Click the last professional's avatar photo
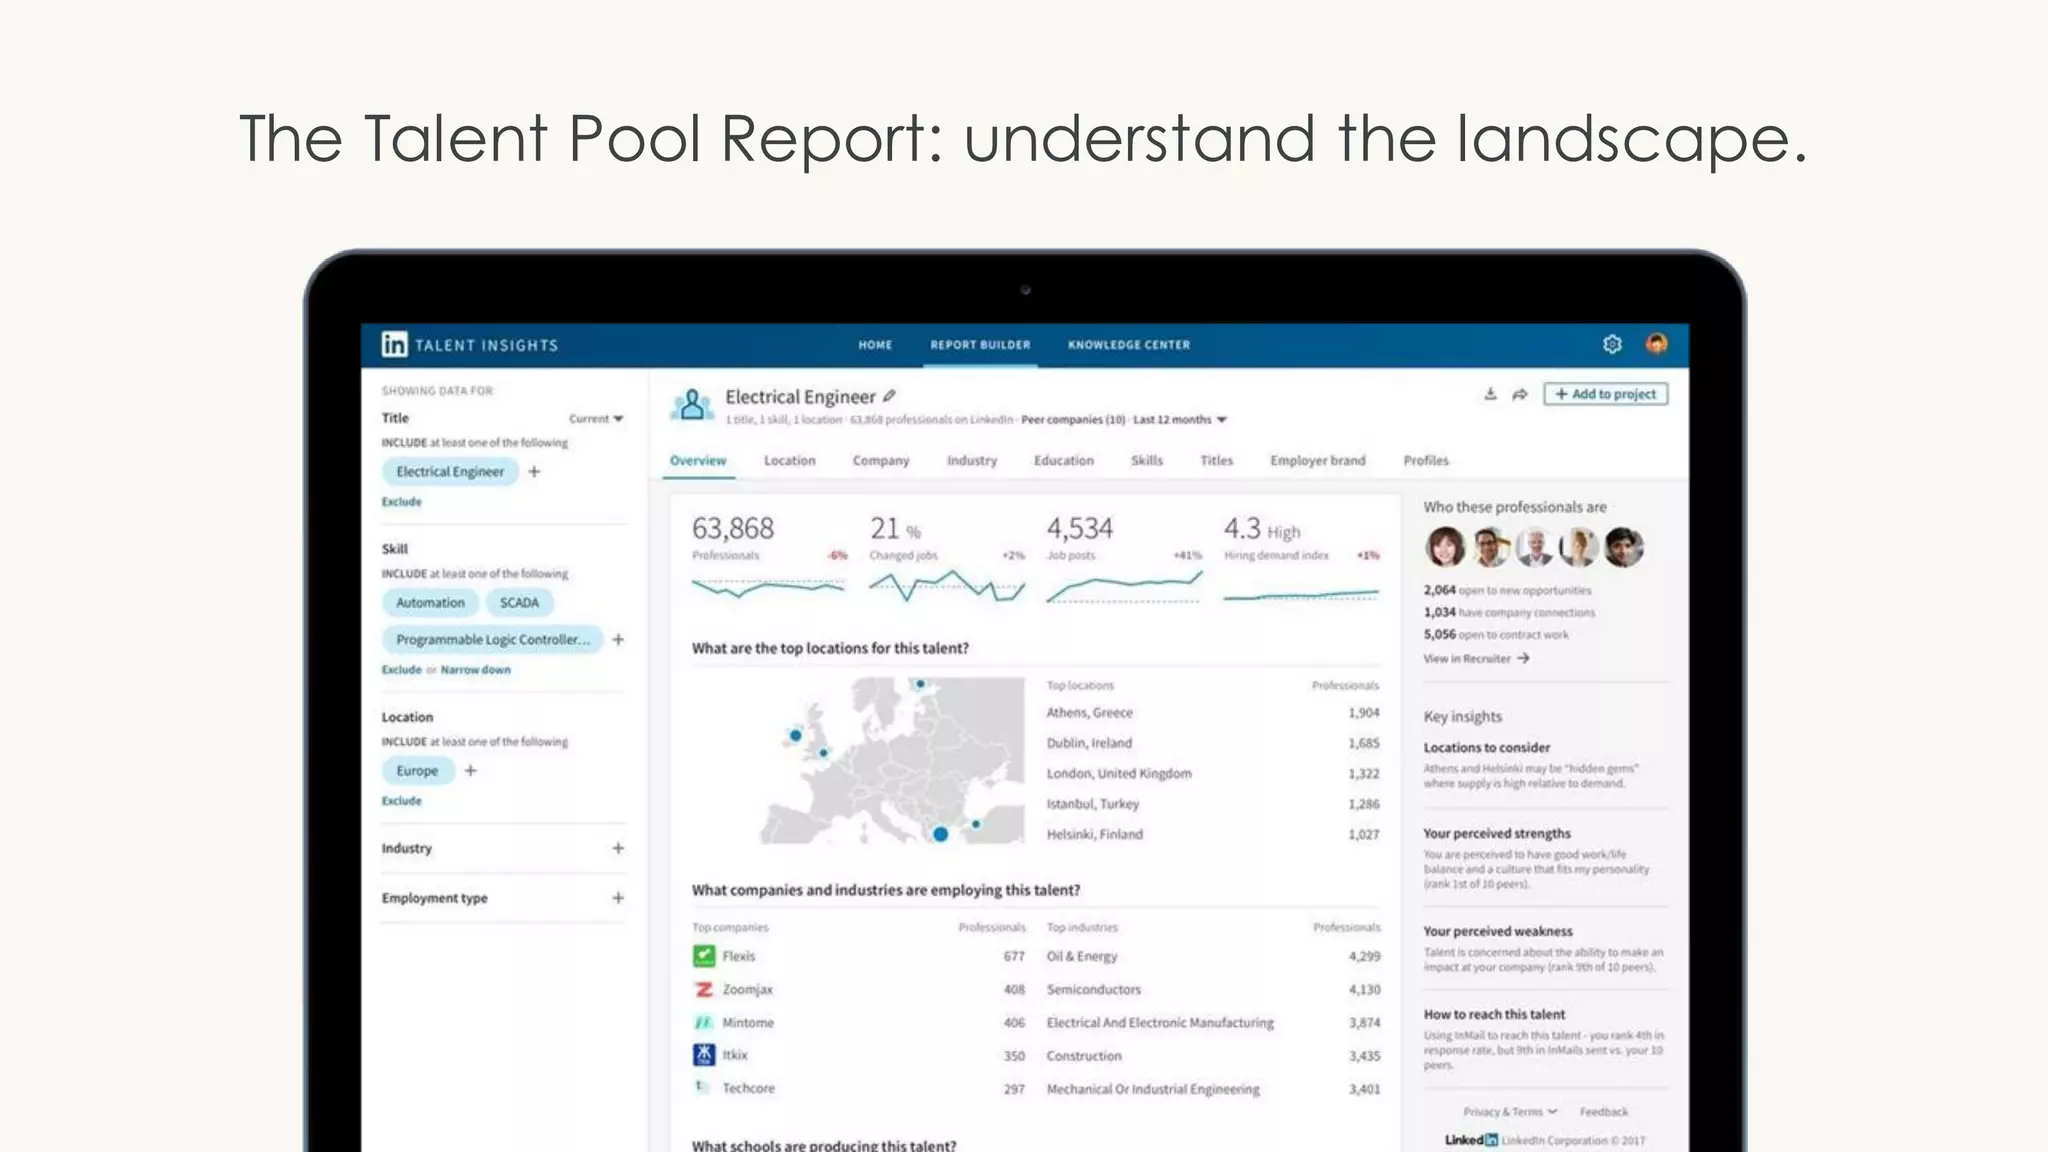The height and width of the screenshot is (1152, 2048). point(1624,547)
